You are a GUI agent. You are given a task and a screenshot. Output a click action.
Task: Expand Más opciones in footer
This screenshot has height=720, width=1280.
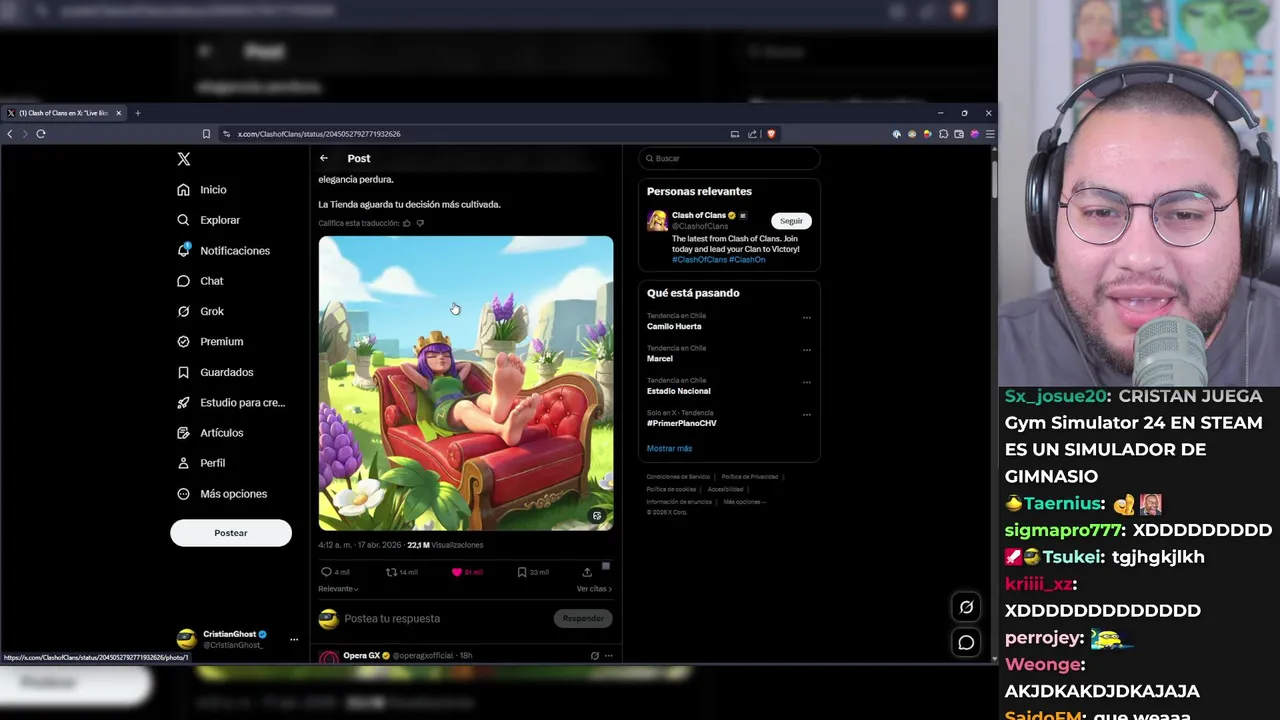[x=744, y=501]
